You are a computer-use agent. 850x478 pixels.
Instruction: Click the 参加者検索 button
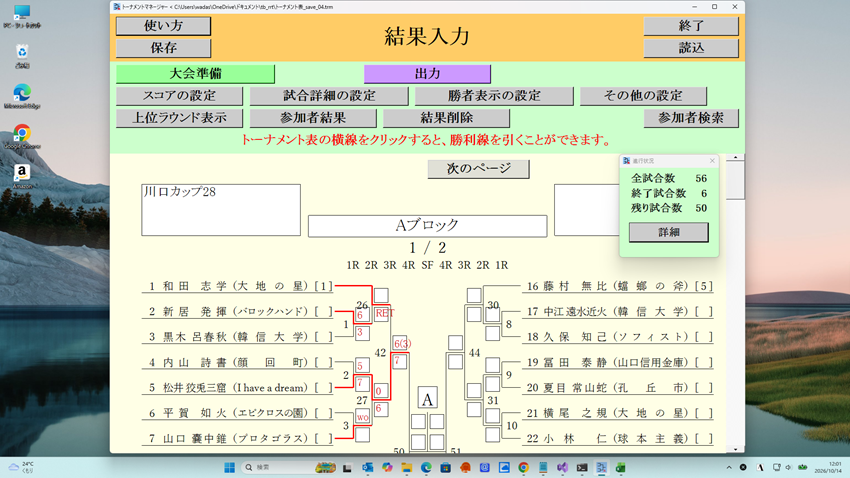point(691,118)
